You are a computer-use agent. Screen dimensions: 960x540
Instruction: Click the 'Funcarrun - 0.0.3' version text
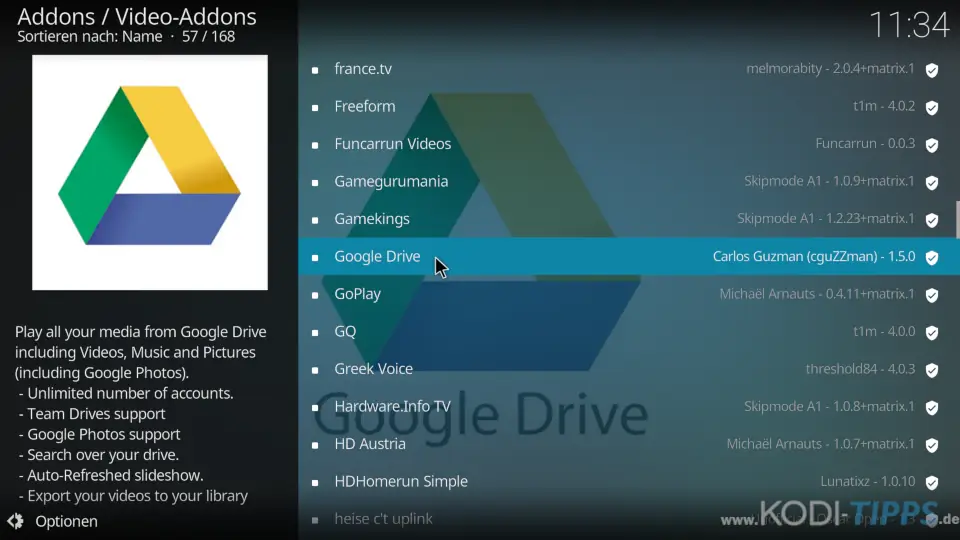coord(865,143)
